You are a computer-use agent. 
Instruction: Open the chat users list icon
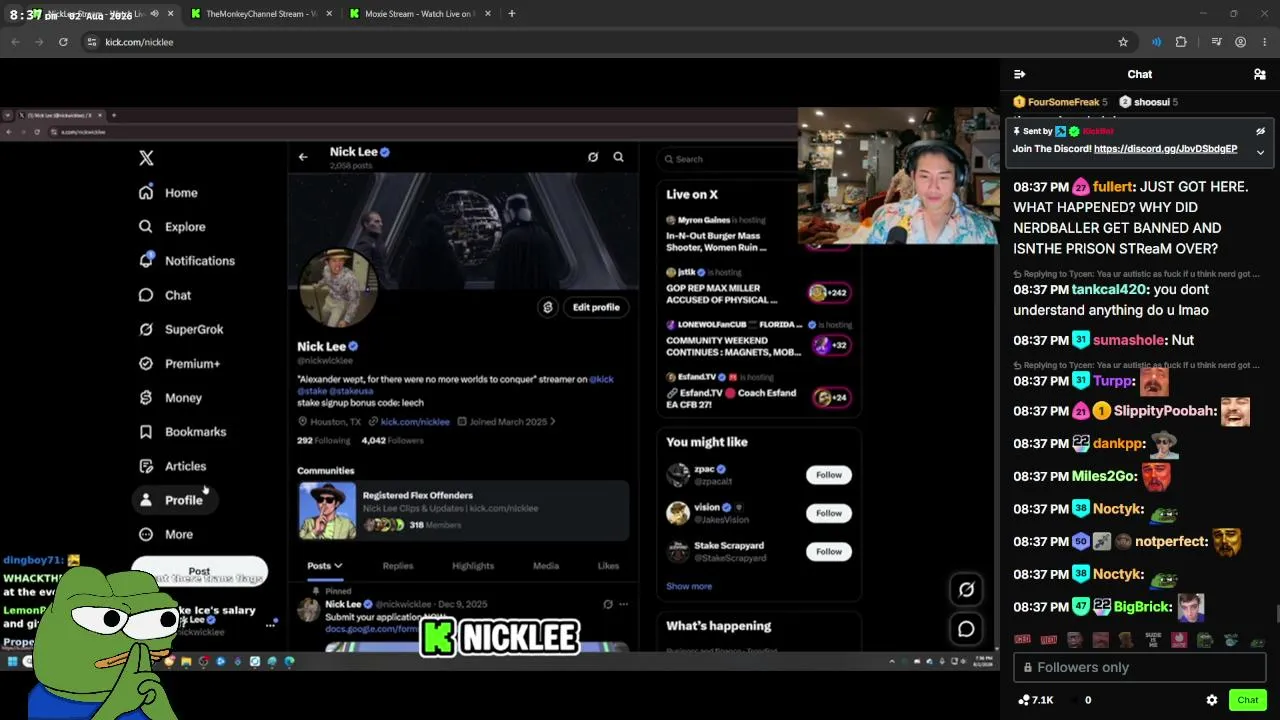[x=1260, y=74]
